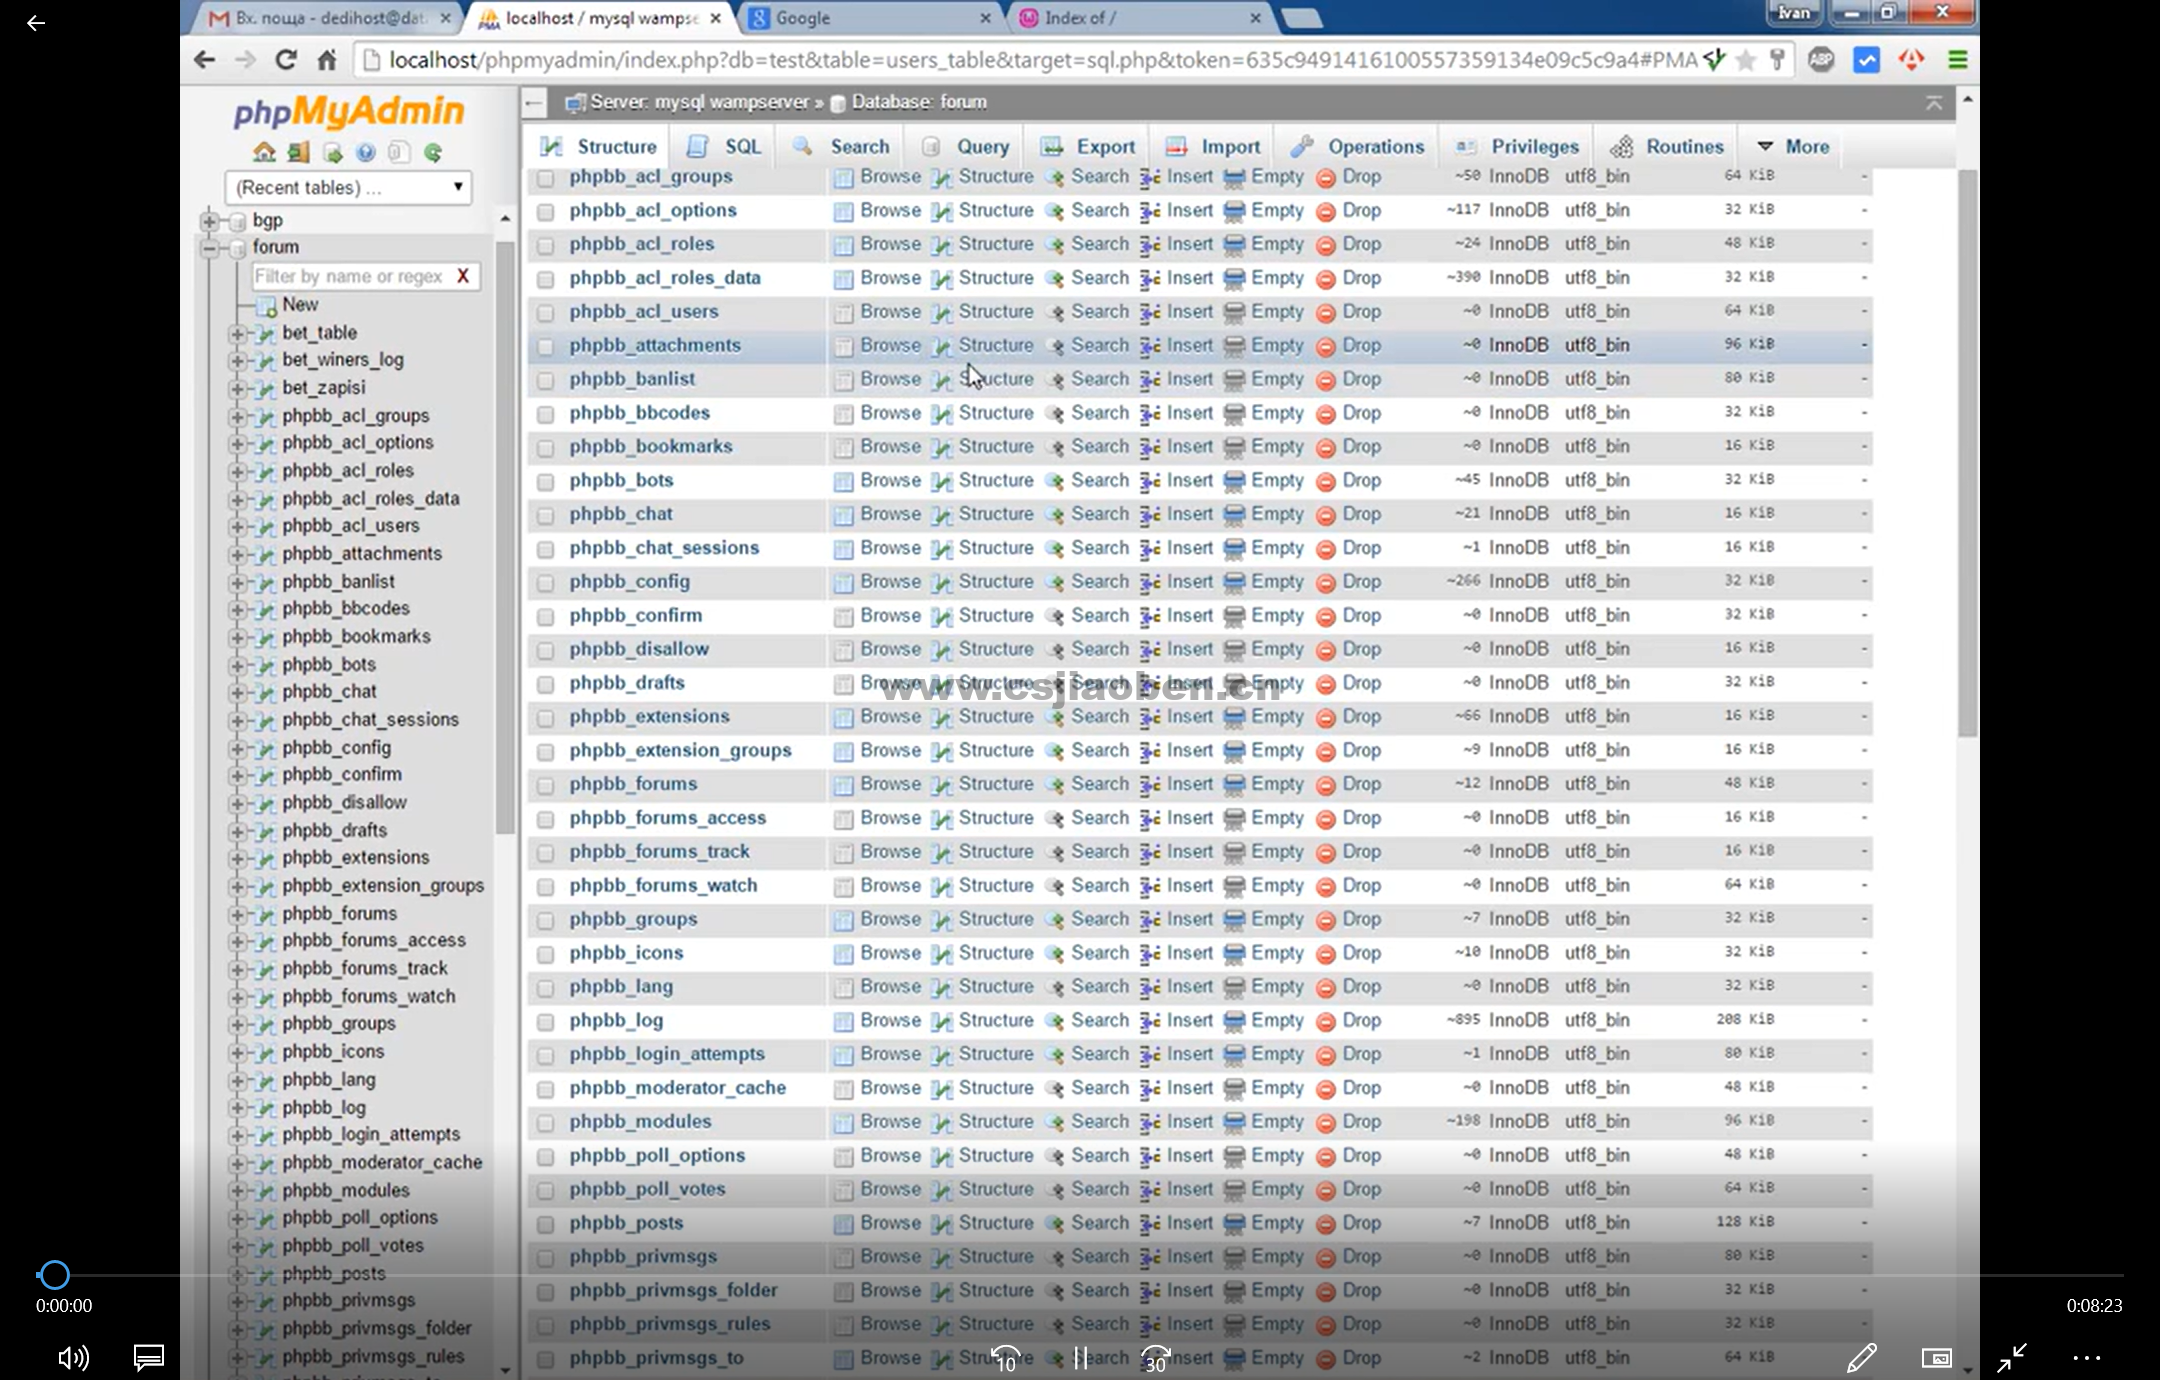This screenshot has width=2160, height=1380.
Task: Clear the table filter with the red X
Action: [x=463, y=276]
